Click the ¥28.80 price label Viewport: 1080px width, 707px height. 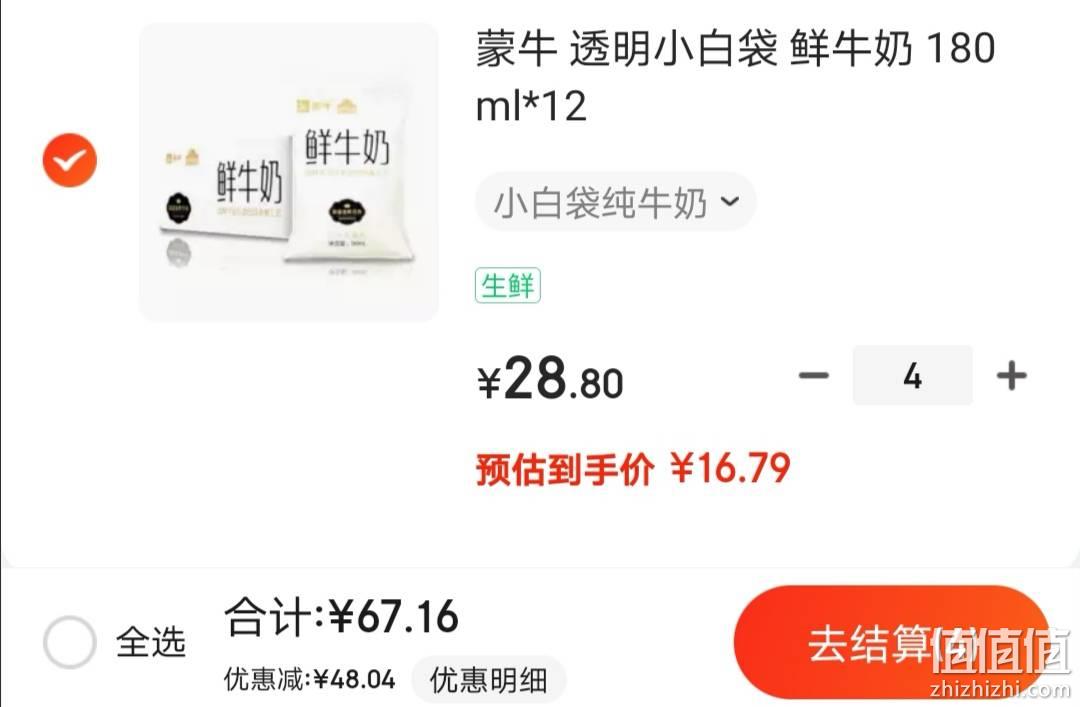point(550,378)
